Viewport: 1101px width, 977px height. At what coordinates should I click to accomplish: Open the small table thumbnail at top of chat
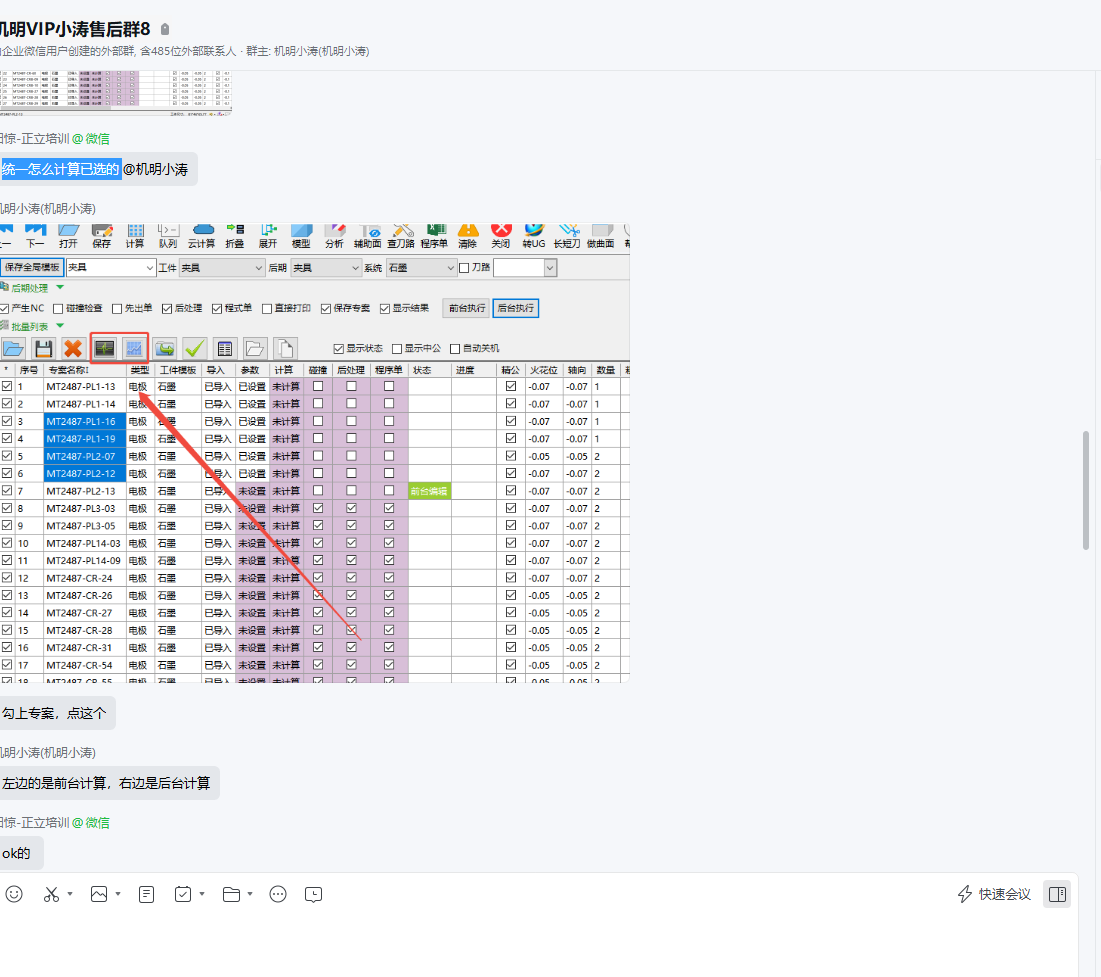tap(116, 93)
